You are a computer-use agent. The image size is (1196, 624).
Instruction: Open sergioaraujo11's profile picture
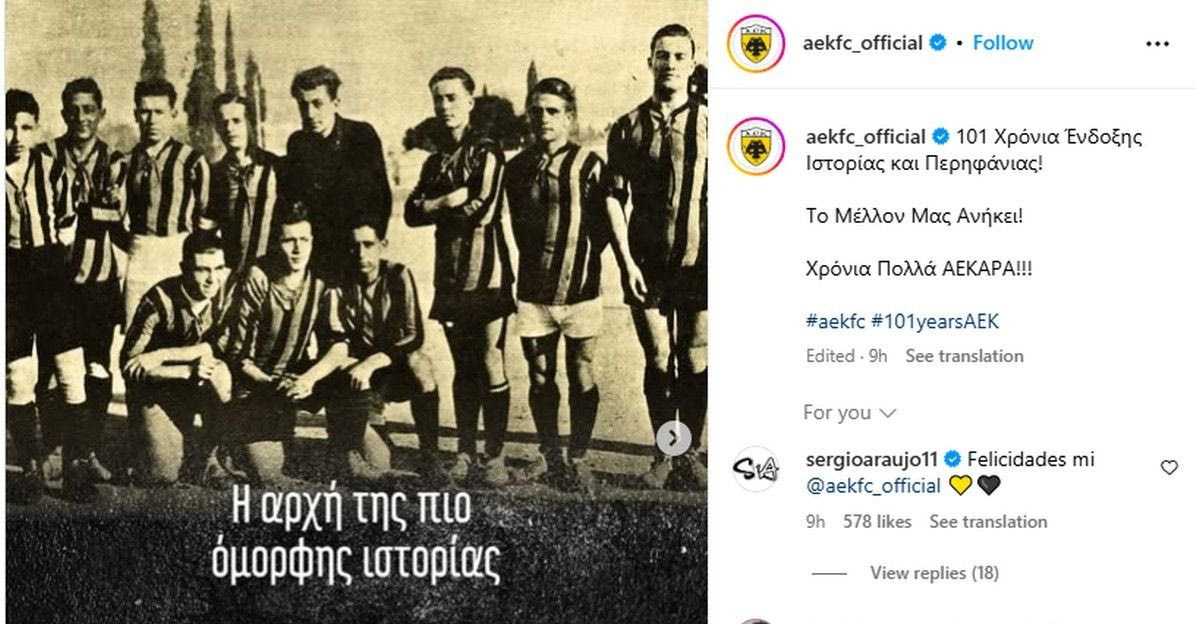tap(755, 469)
